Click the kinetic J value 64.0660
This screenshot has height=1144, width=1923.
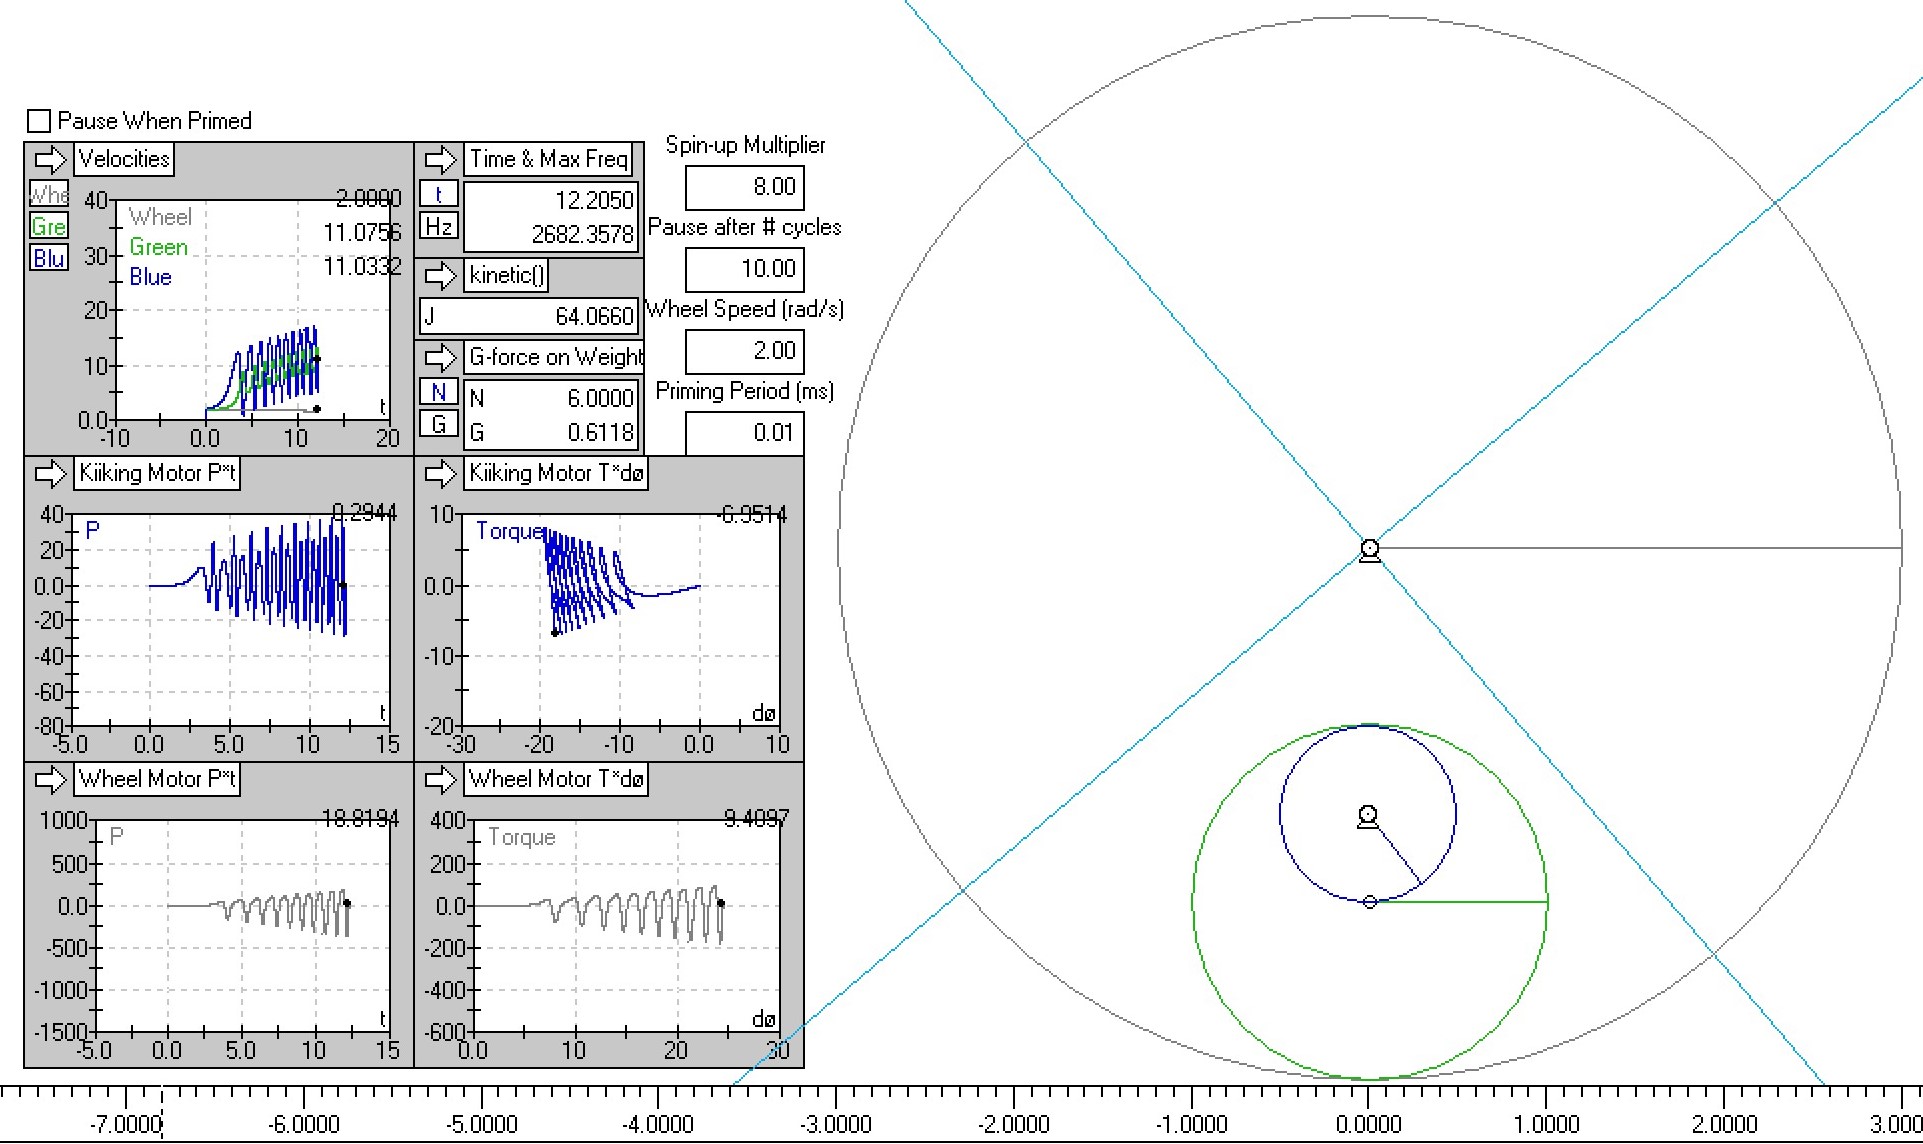[595, 317]
